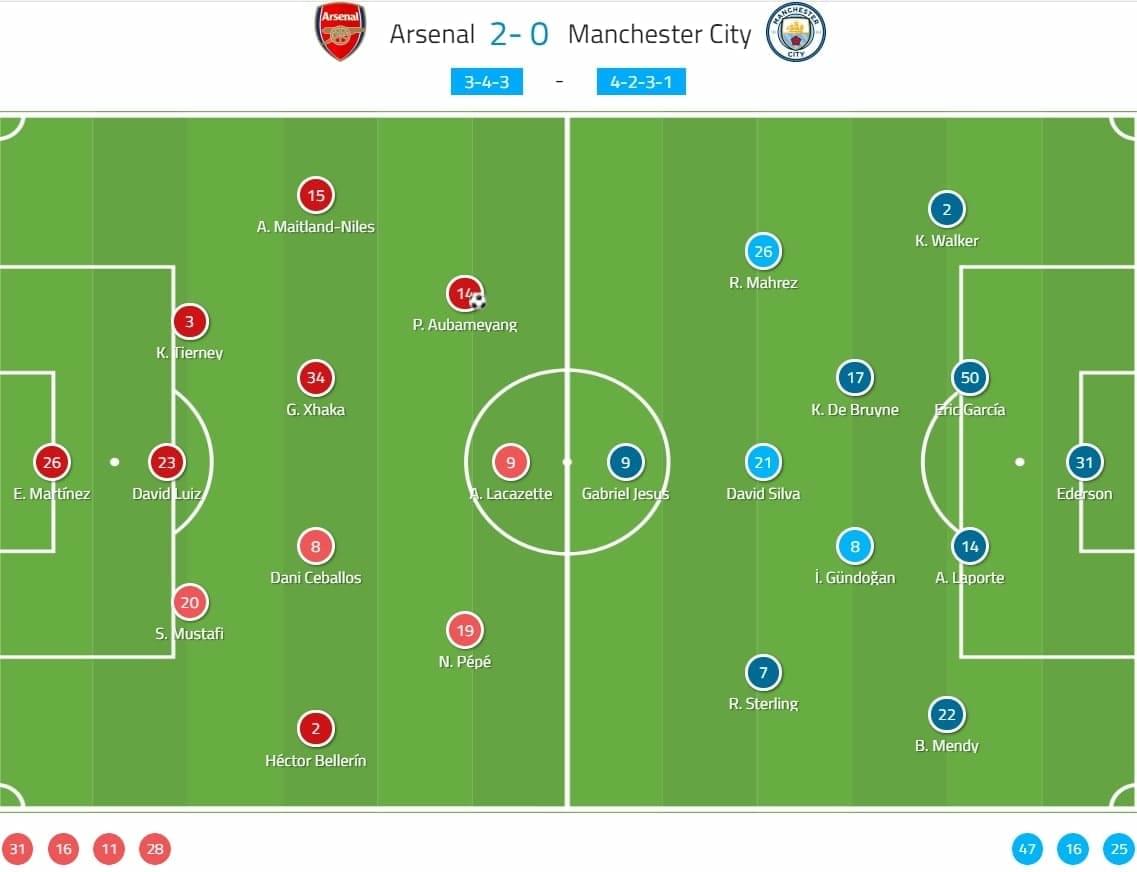The image size is (1137, 872).
Task: Select N. Pépé number 19 marker
Action: coord(465,630)
